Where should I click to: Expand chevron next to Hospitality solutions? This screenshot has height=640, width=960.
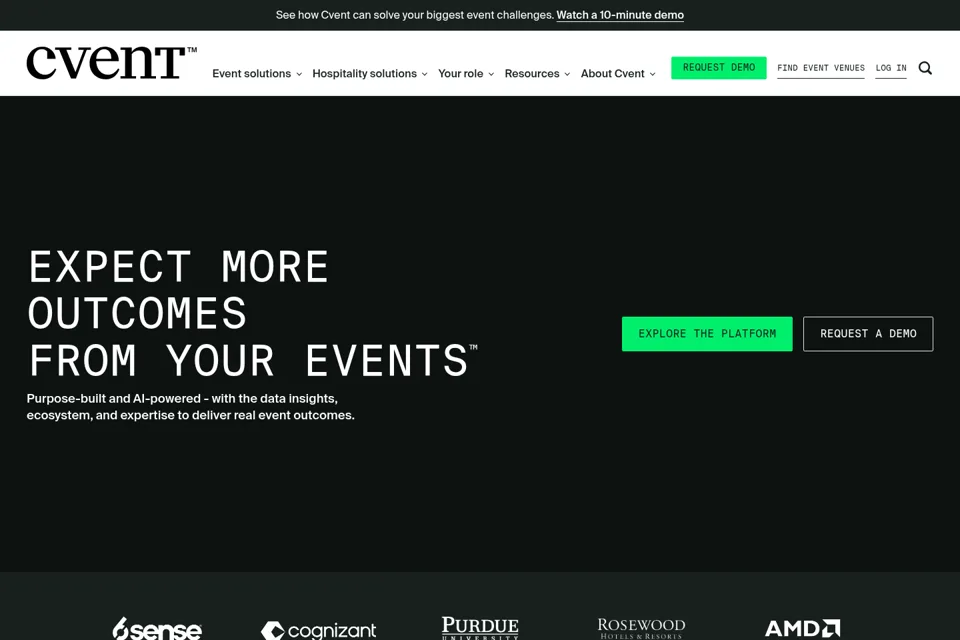click(x=424, y=74)
